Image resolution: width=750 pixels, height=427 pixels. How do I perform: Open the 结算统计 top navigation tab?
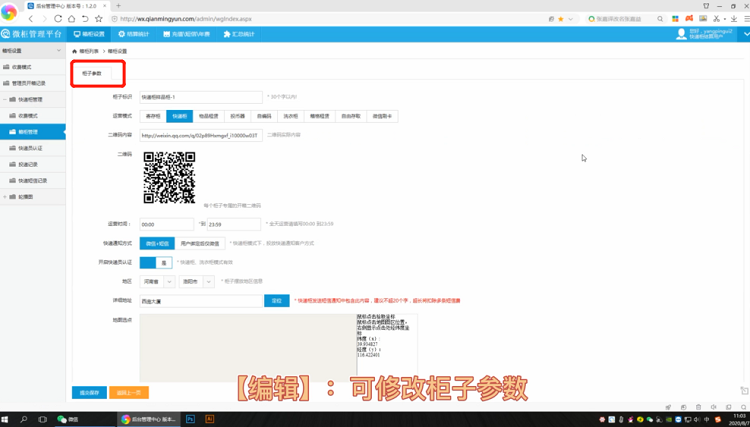coord(134,34)
